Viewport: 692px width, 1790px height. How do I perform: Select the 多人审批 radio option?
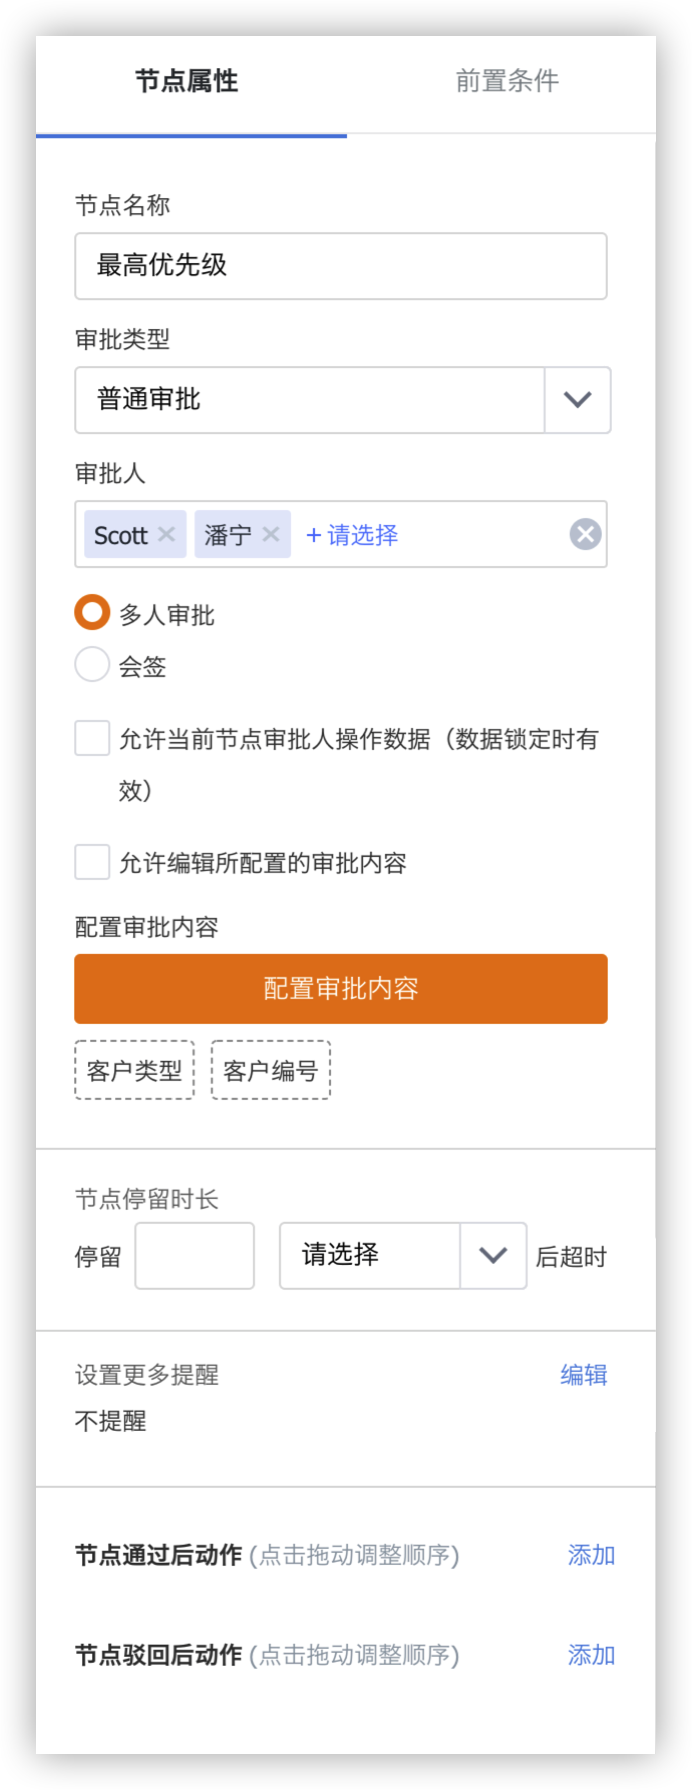(x=92, y=613)
